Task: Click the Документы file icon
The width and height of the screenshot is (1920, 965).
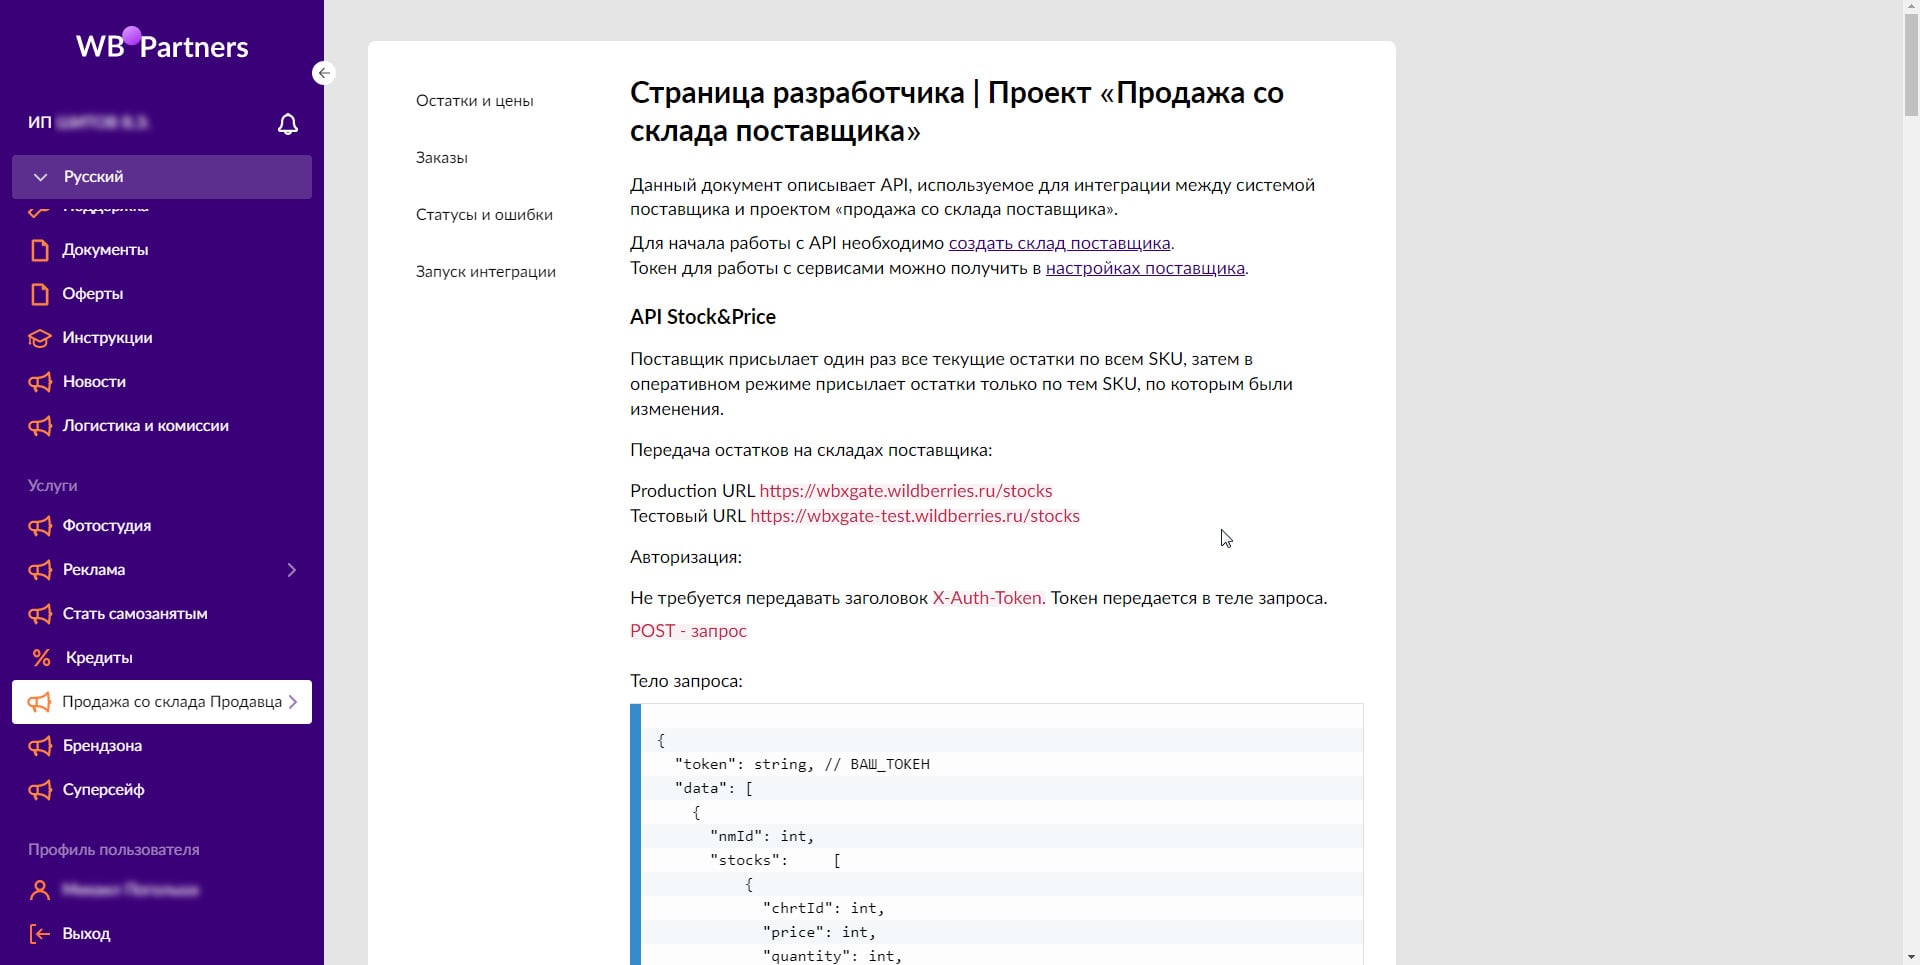Action: click(x=40, y=250)
